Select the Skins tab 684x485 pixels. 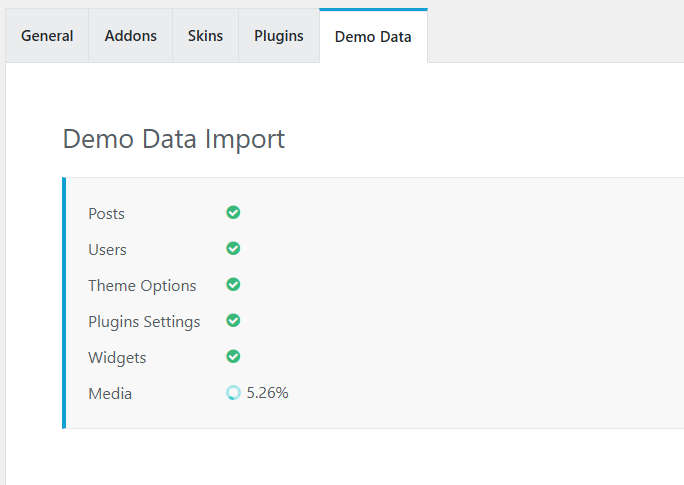tap(205, 36)
